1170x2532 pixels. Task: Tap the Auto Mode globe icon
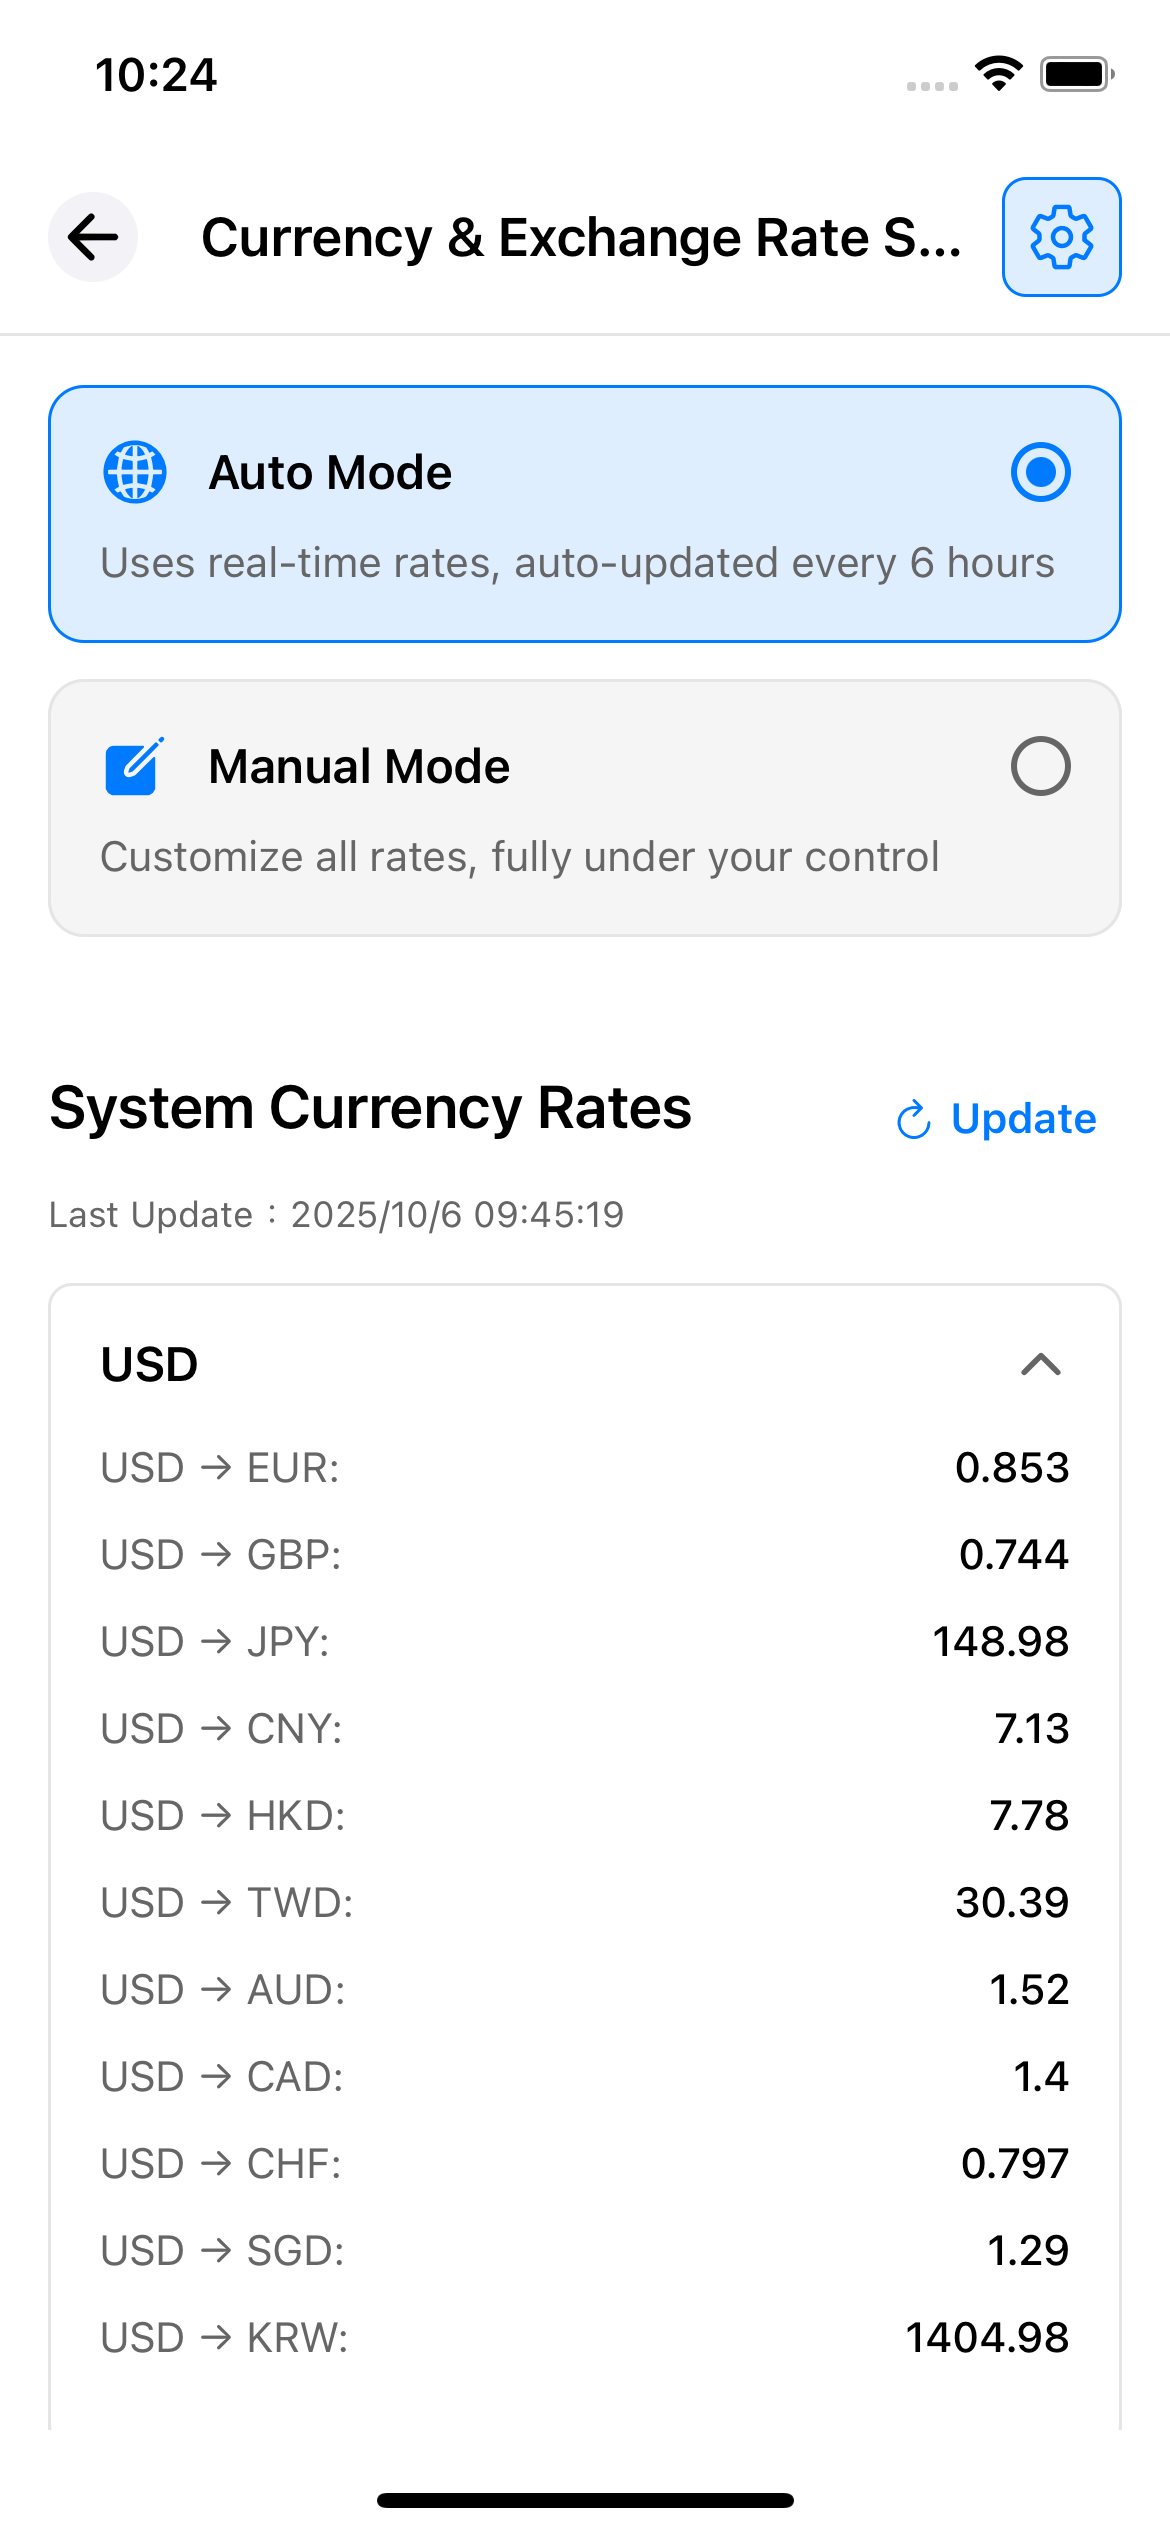coord(135,472)
